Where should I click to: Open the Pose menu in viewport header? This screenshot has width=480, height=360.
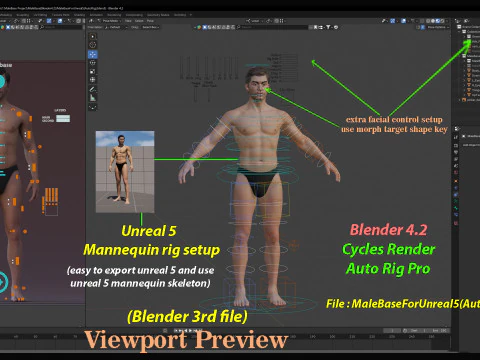coord(150,21)
